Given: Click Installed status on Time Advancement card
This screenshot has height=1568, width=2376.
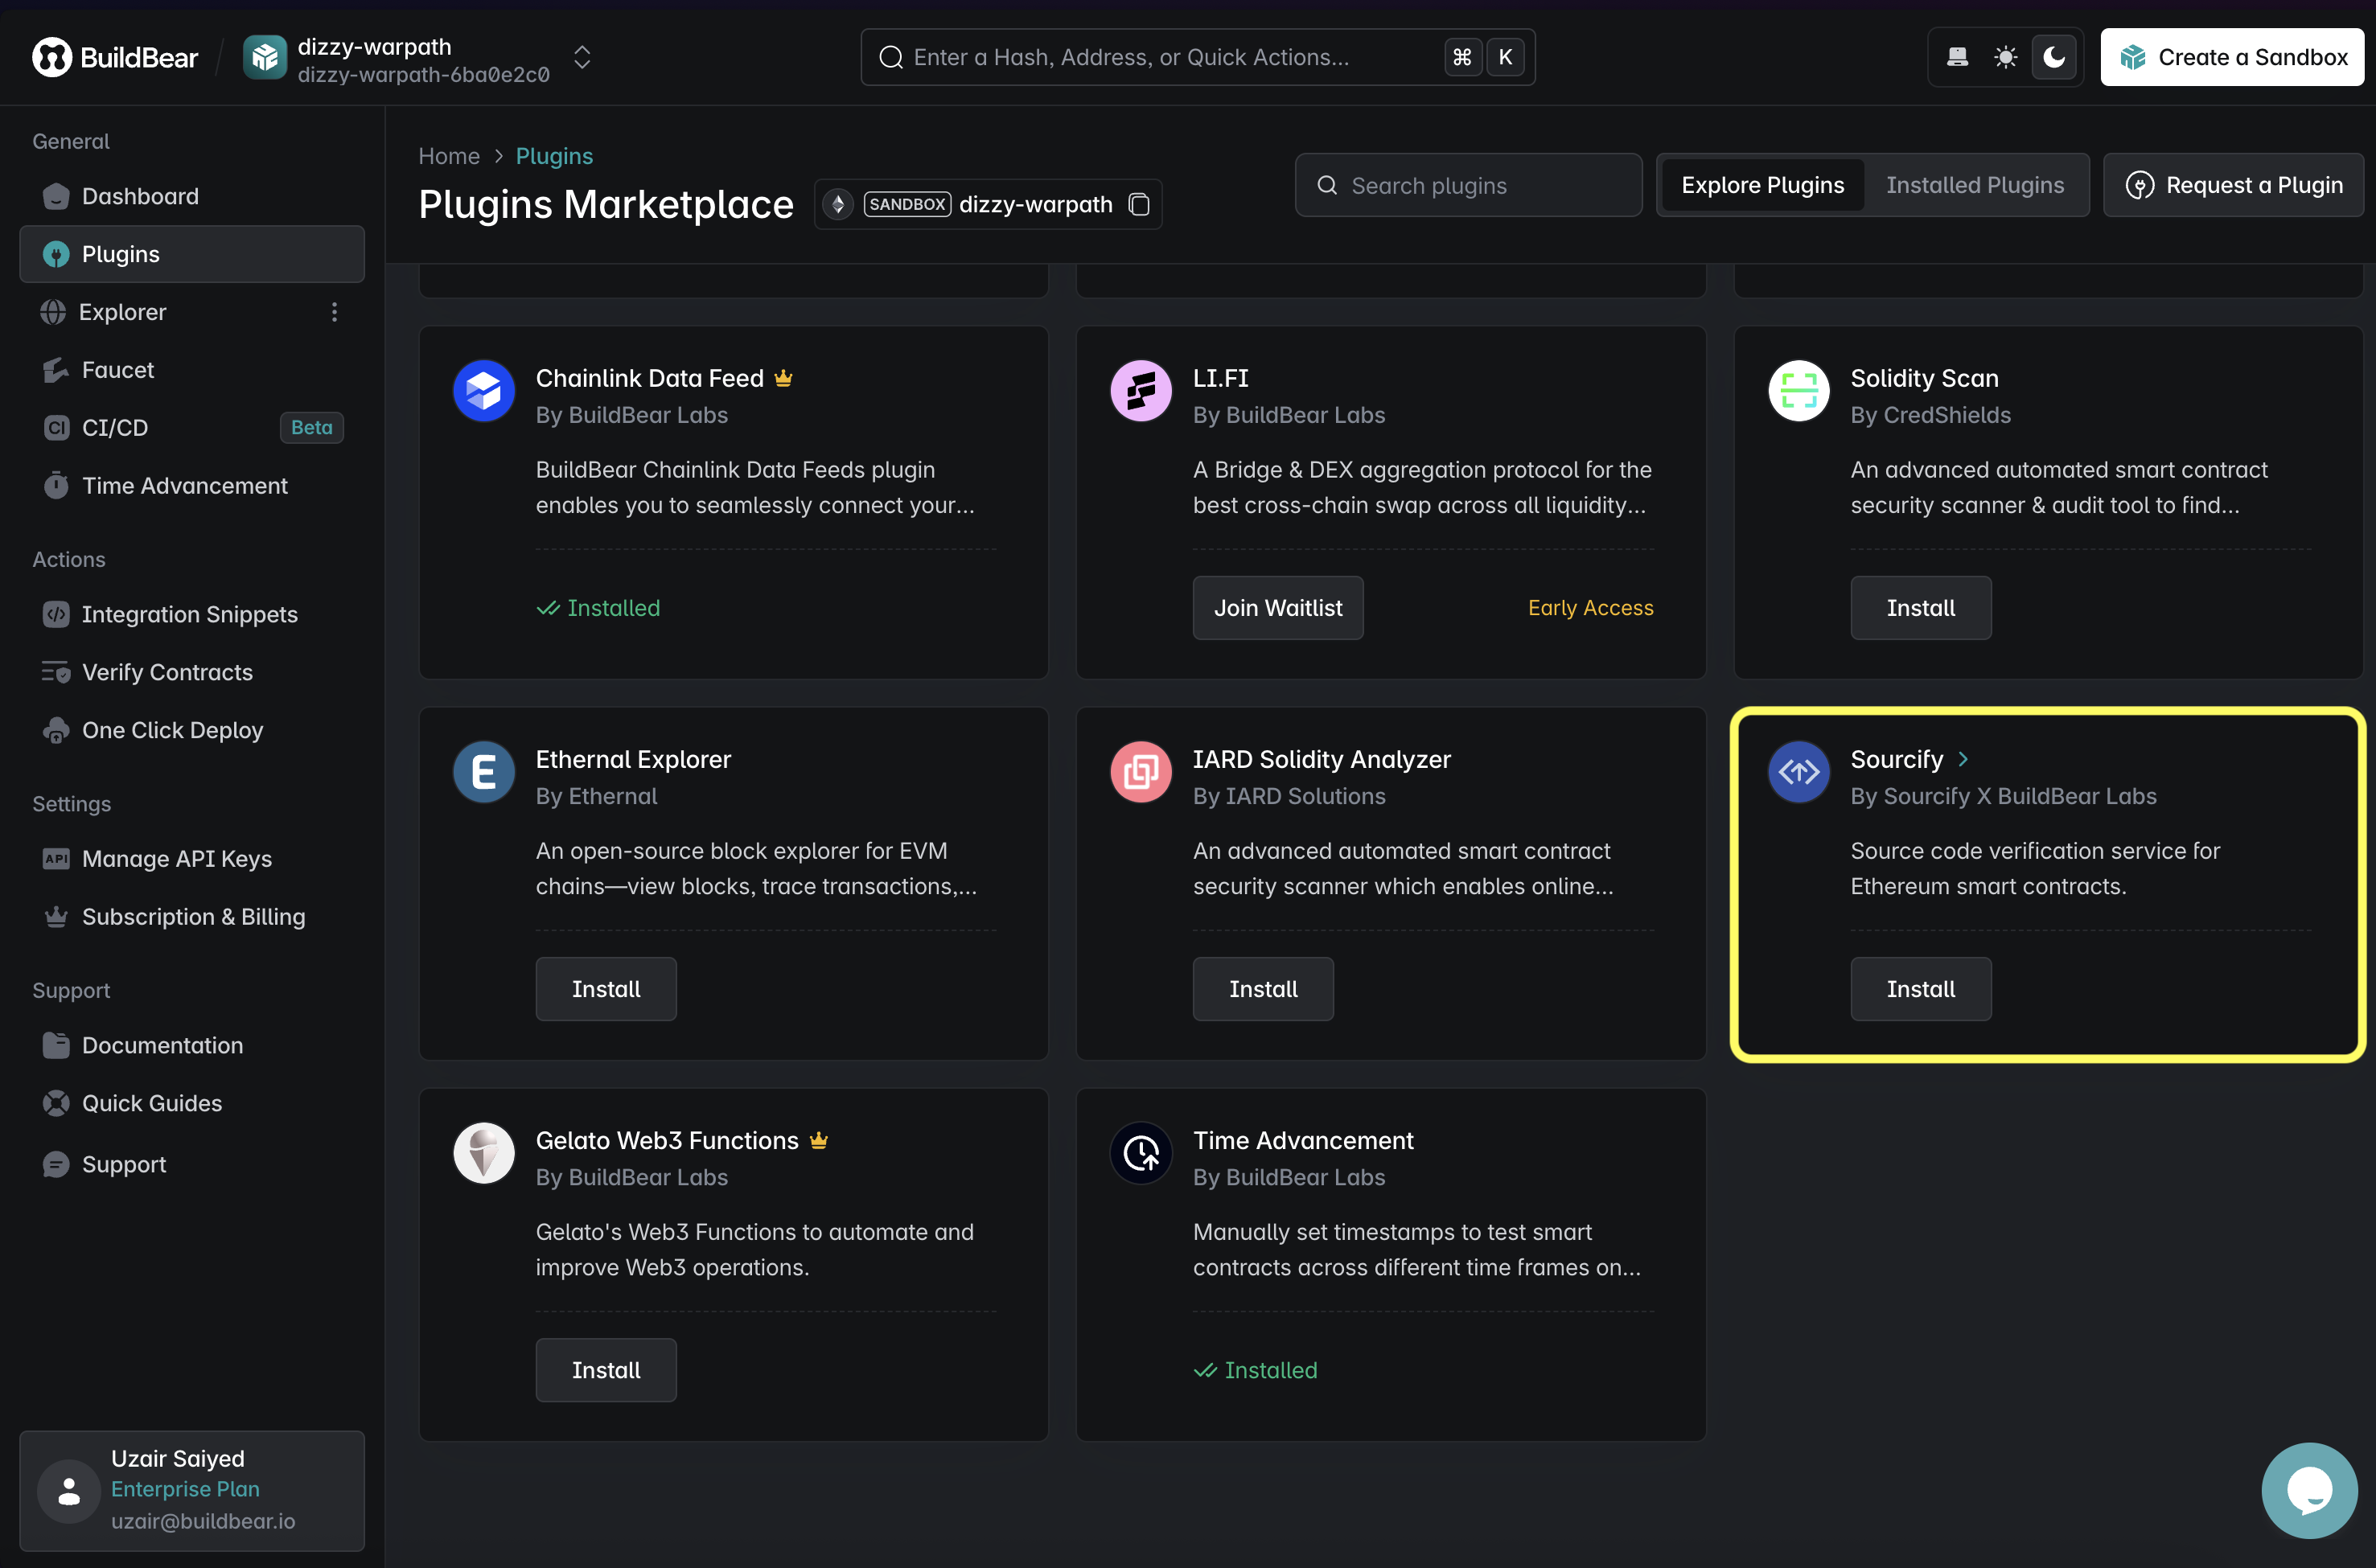Looking at the screenshot, I should [x=1256, y=1370].
